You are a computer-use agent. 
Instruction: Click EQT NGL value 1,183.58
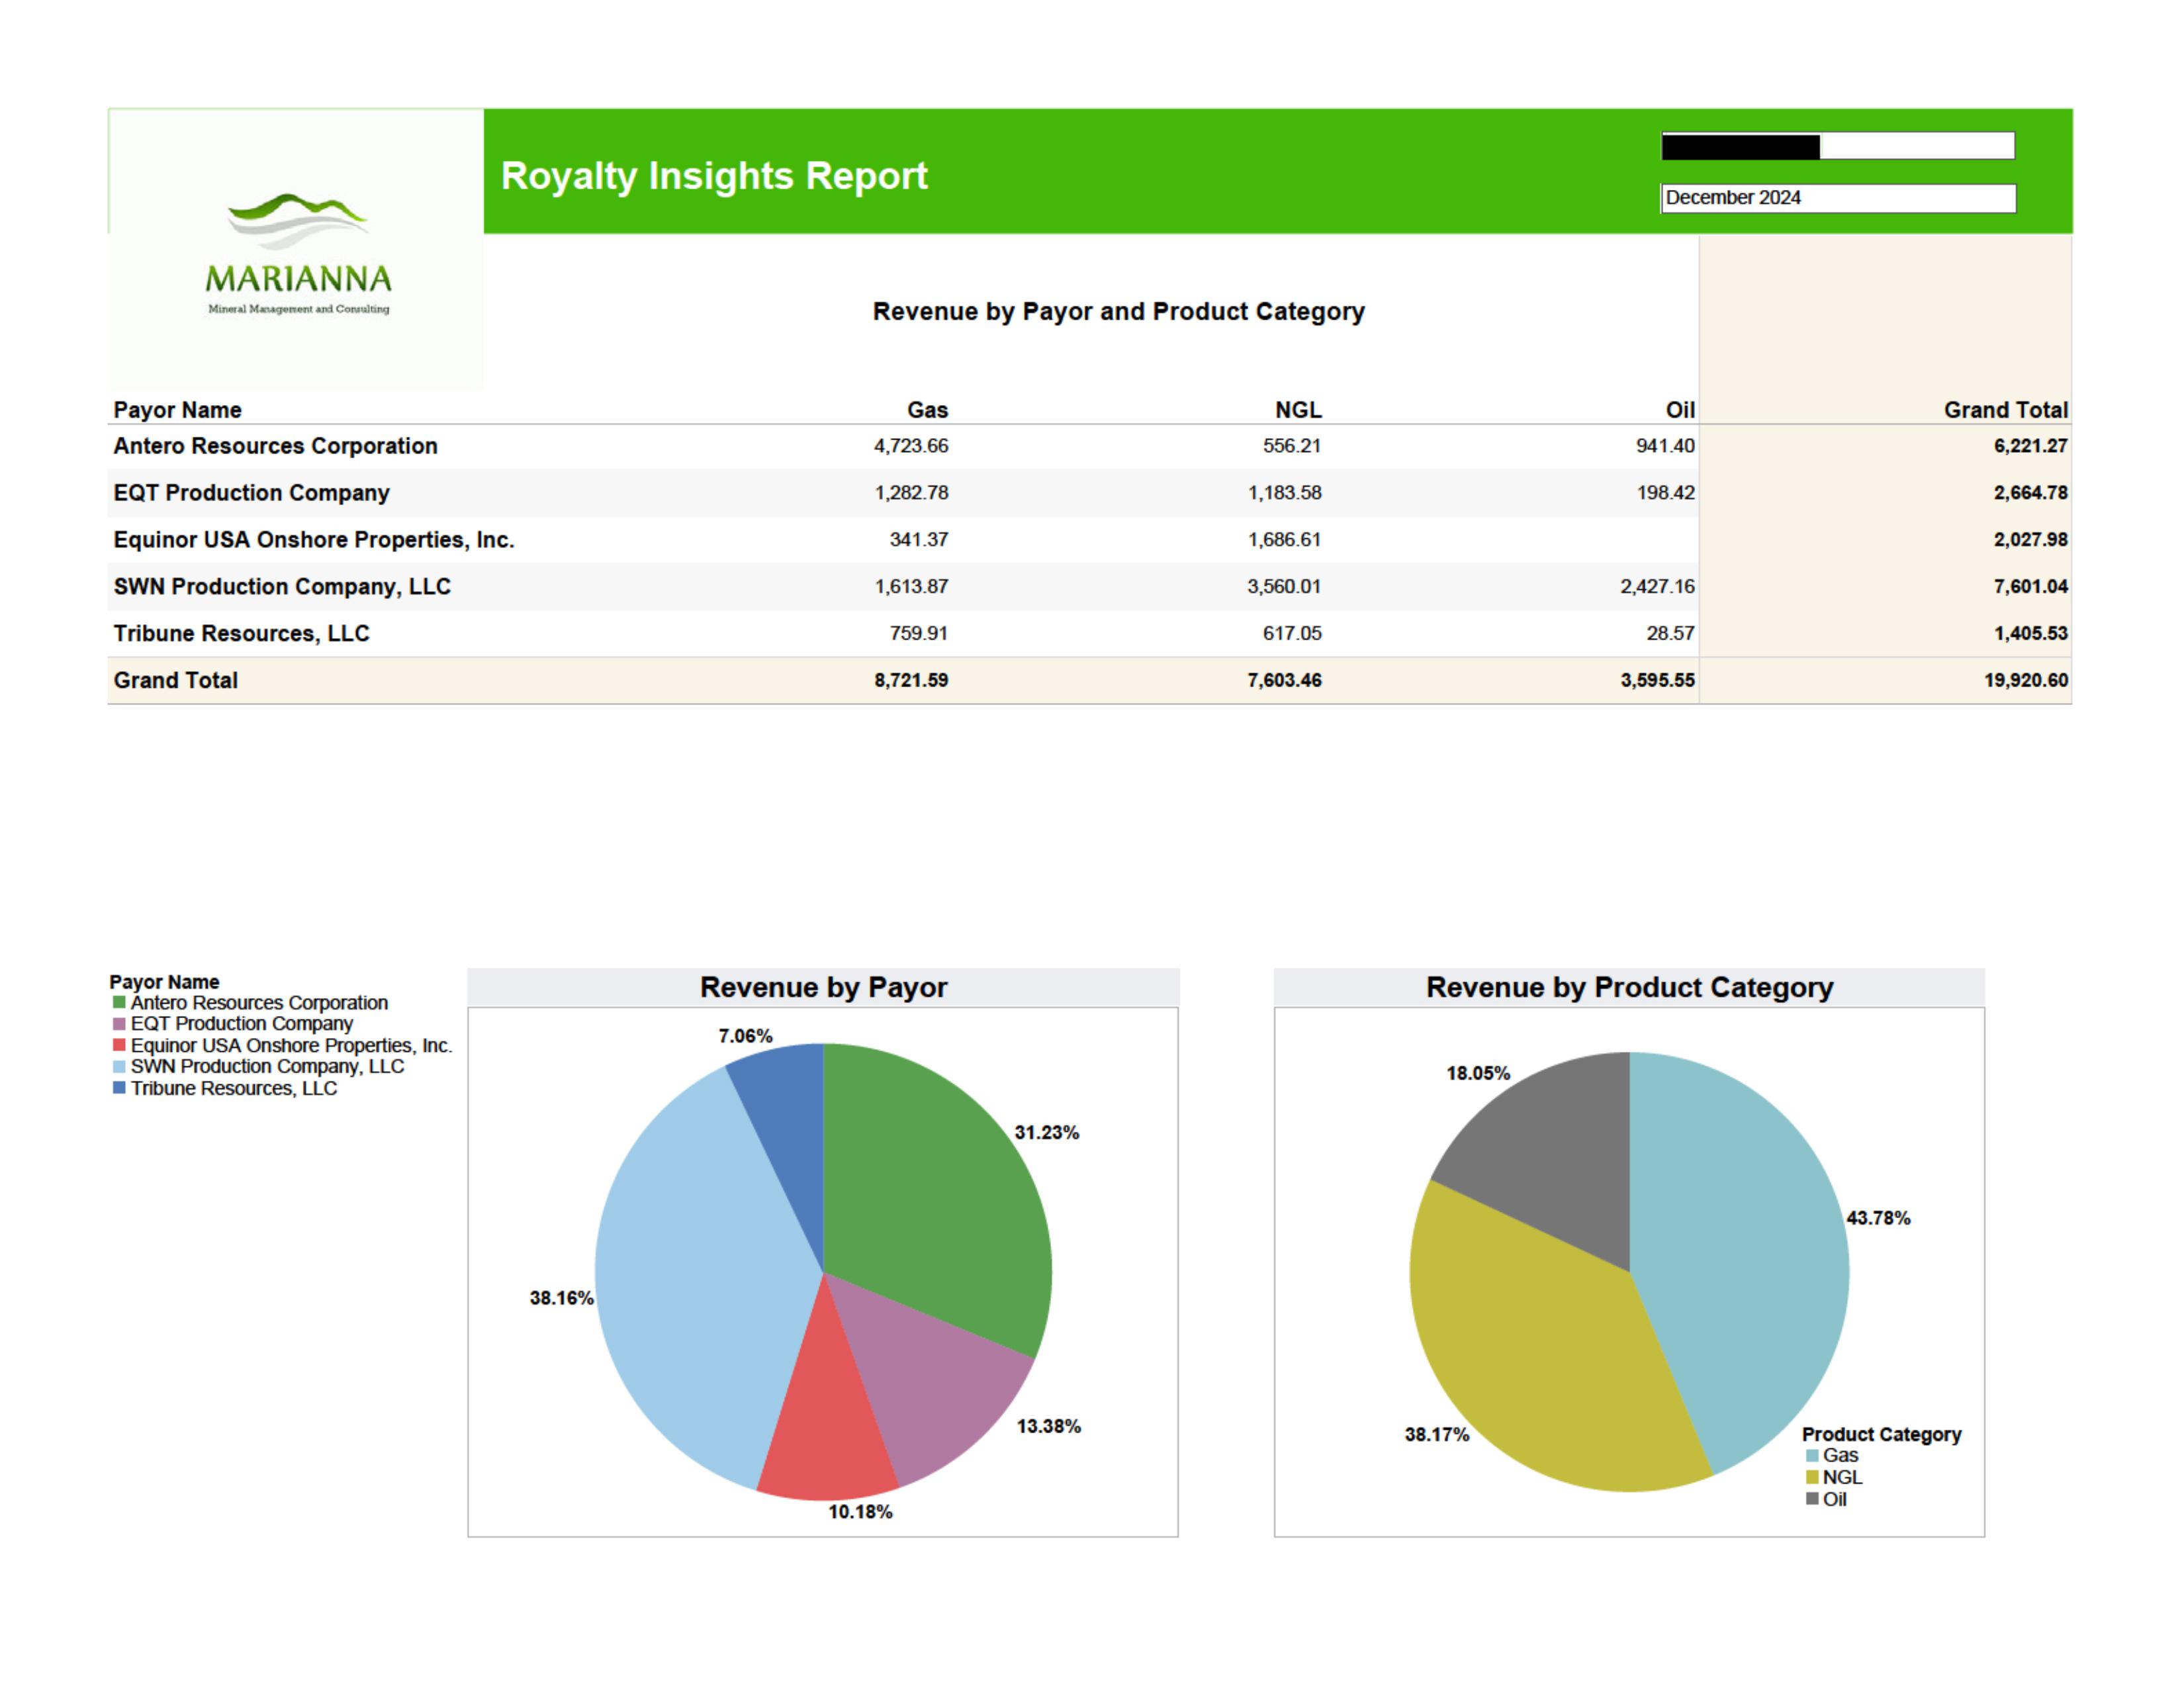click(1284, 493)
